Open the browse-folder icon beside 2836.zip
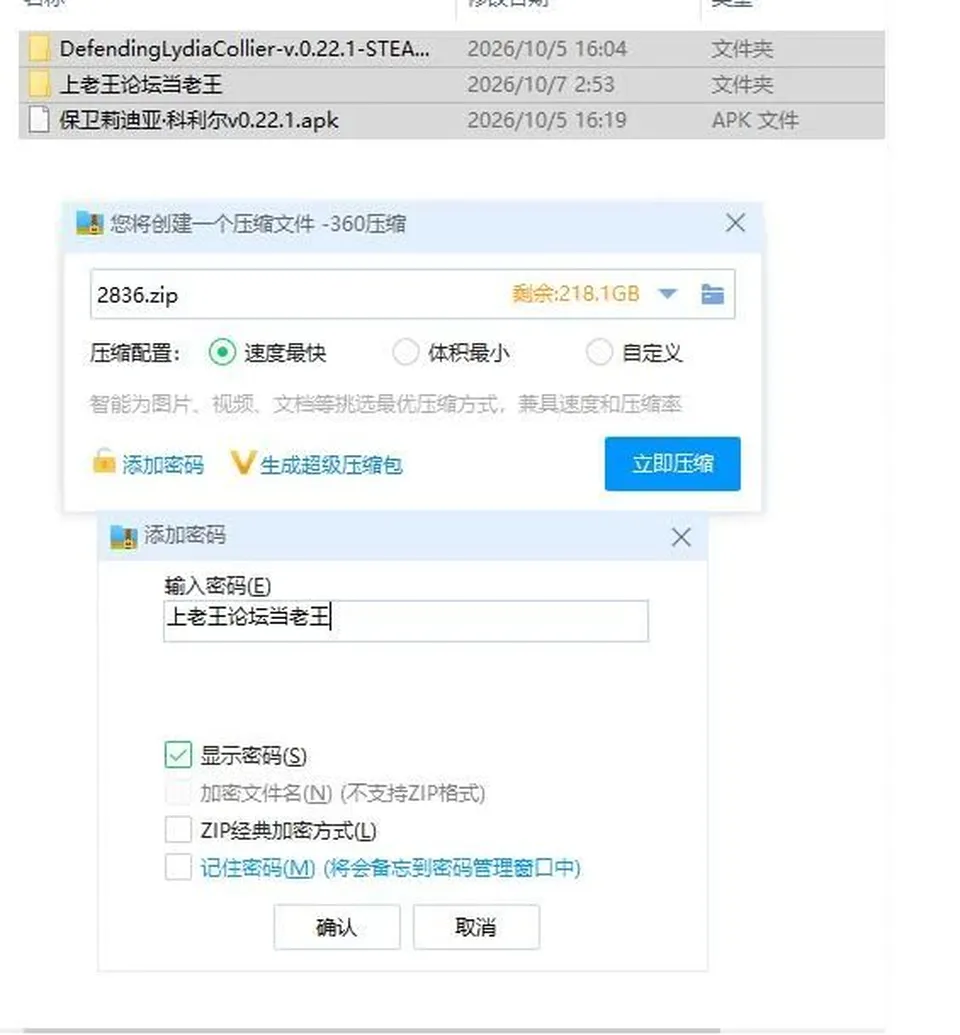The width and height of the screenshot is (960, 1035). pyautogui.click(x=712, y=294)
